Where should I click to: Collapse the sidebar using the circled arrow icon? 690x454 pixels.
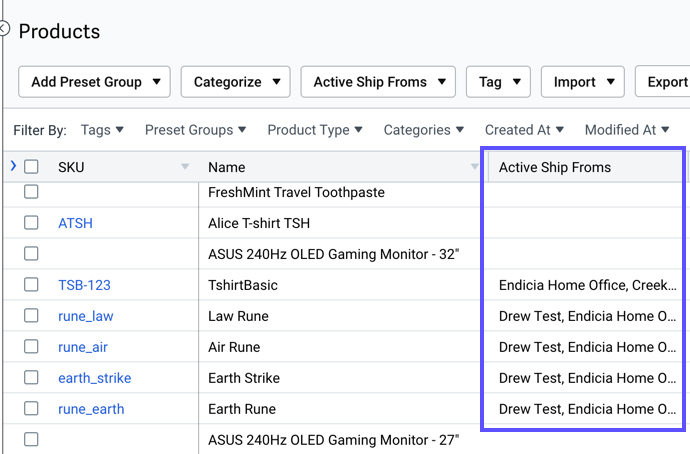[4, 29]
